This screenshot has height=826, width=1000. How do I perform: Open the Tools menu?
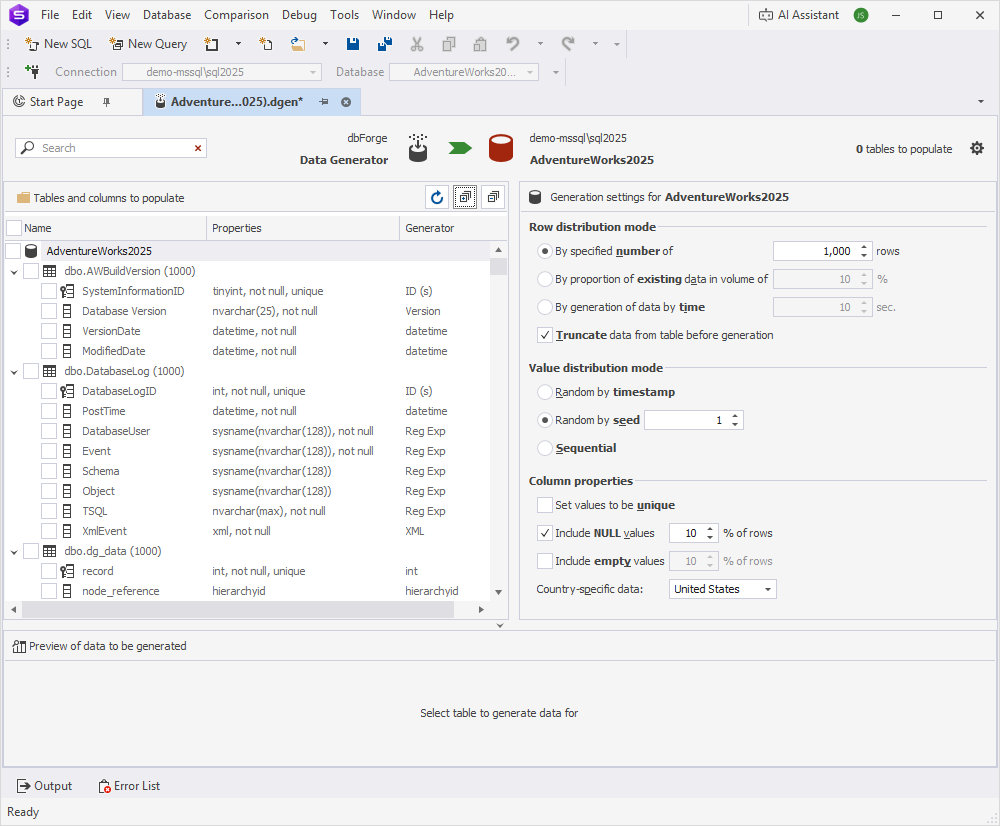pyautogui.click(x=344, y=15)
